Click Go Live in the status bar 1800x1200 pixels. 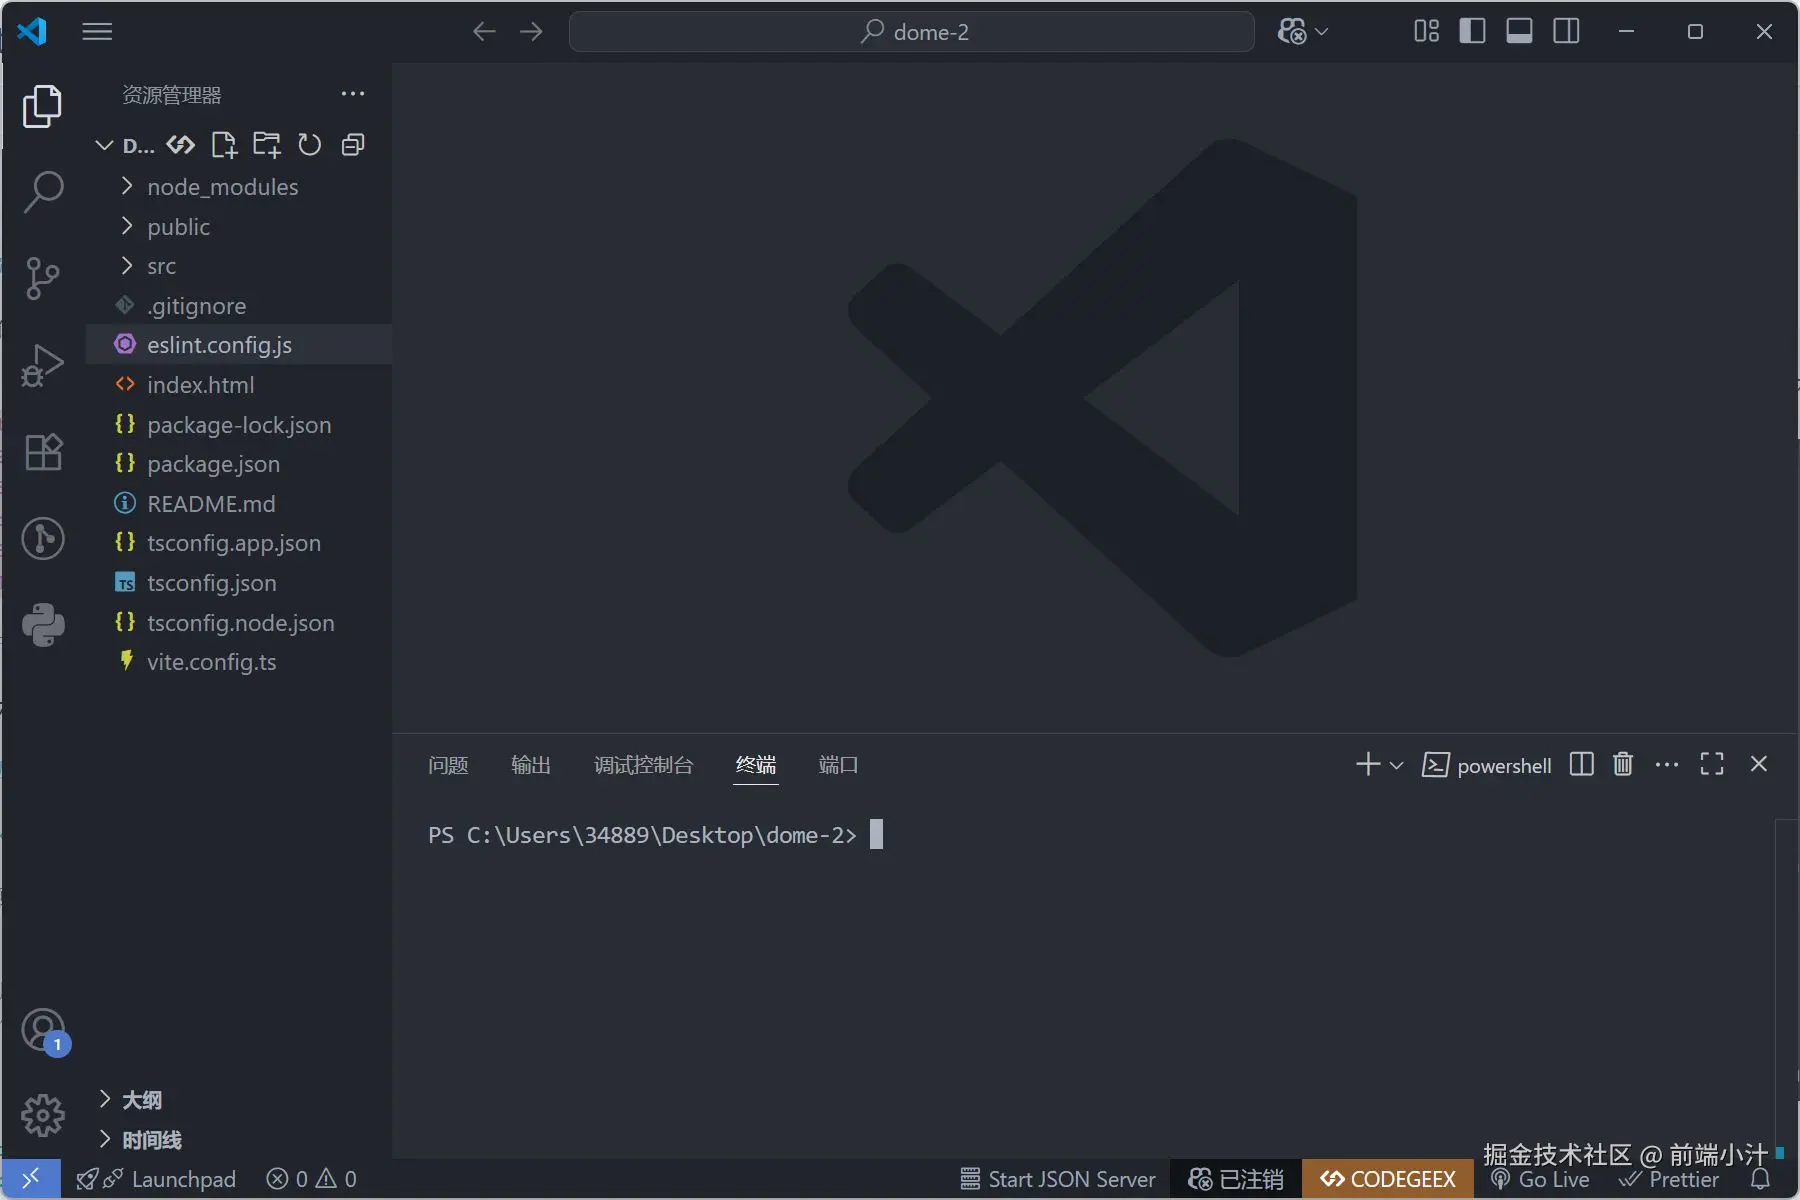point(1540,1180)
